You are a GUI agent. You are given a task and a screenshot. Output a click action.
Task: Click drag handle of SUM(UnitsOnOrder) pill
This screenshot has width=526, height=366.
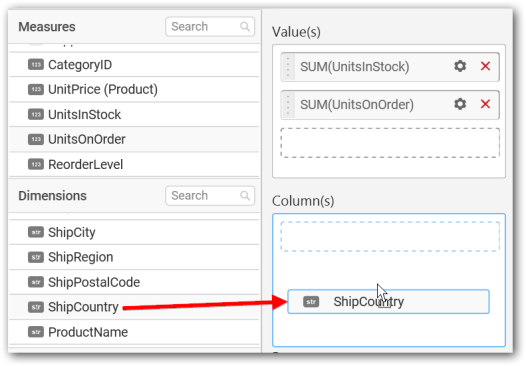288,104
